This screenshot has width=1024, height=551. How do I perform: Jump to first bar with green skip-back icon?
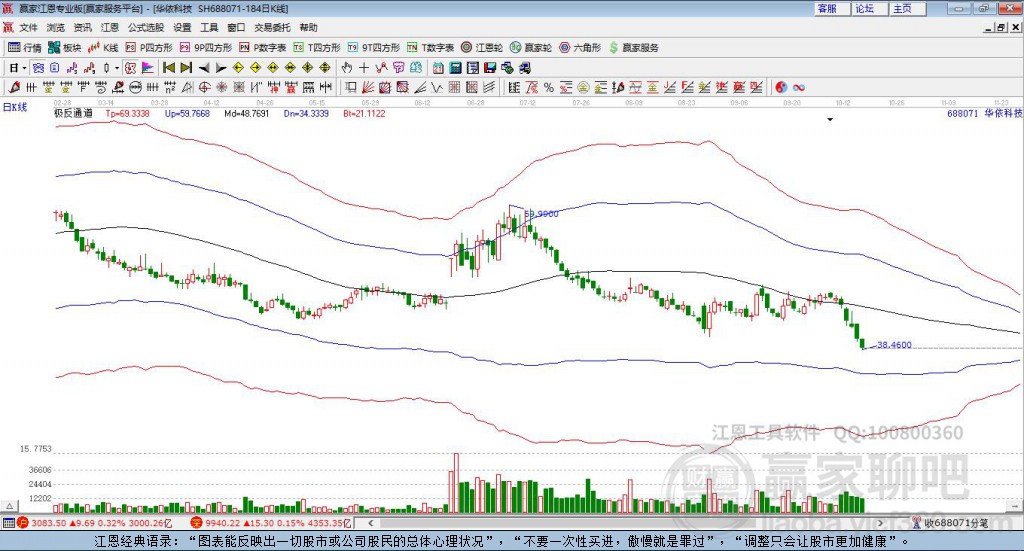[x=169, y=68]
